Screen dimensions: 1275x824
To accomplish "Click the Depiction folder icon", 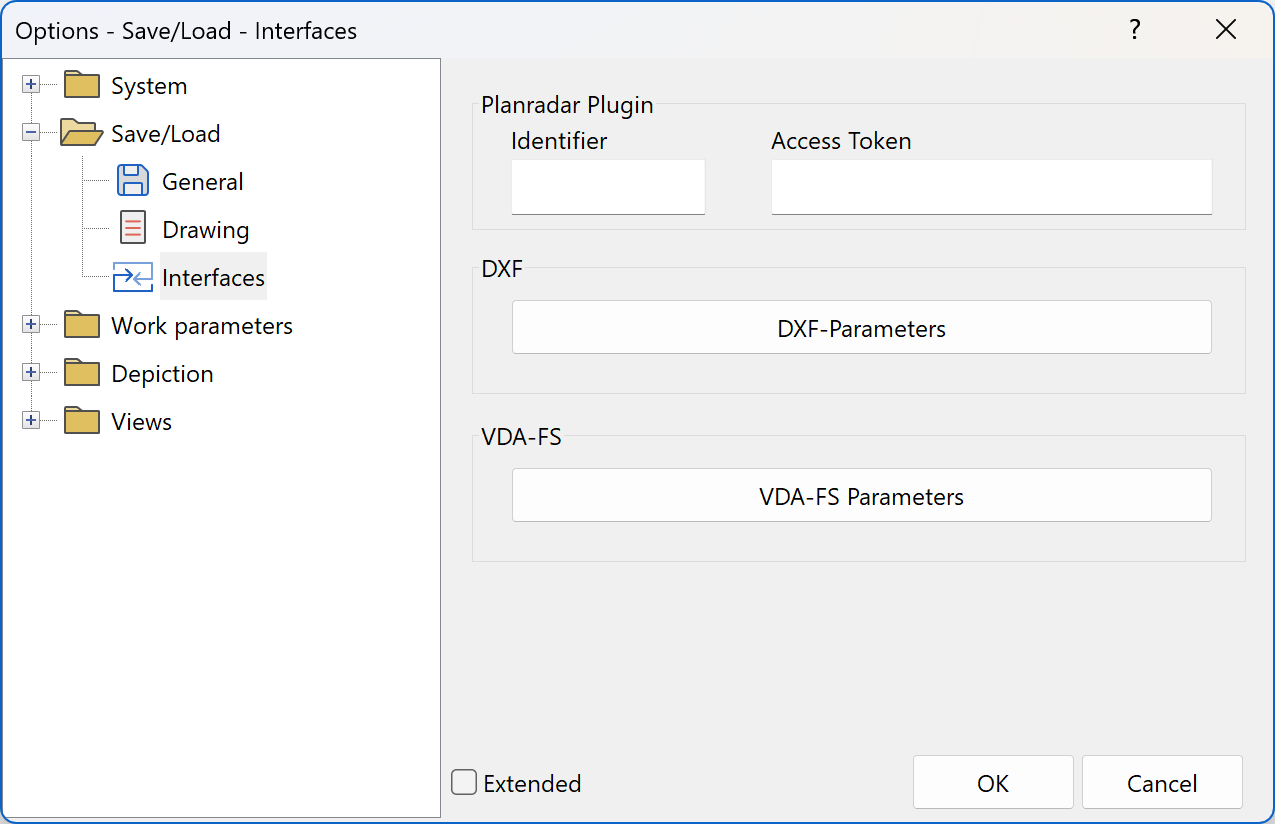I will click(80, 372).
